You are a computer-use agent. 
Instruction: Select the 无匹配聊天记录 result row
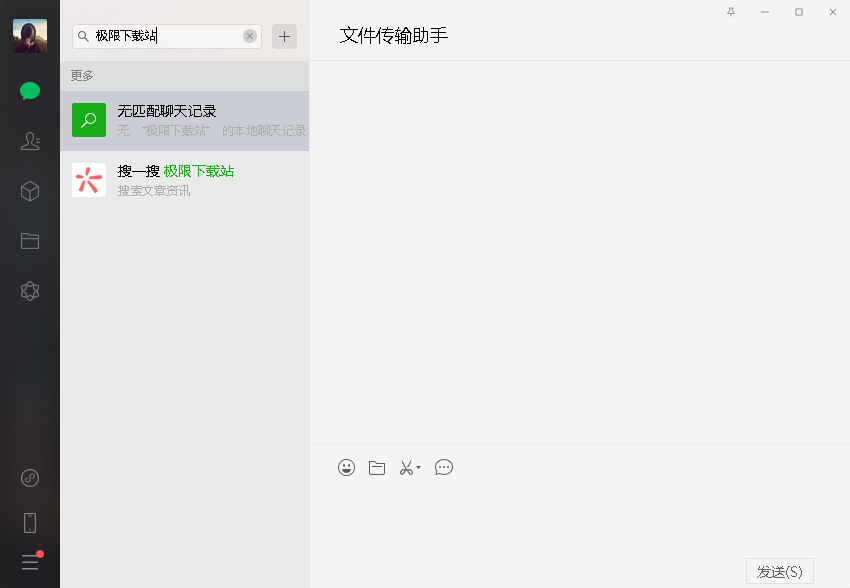click(x=185, y=120)
